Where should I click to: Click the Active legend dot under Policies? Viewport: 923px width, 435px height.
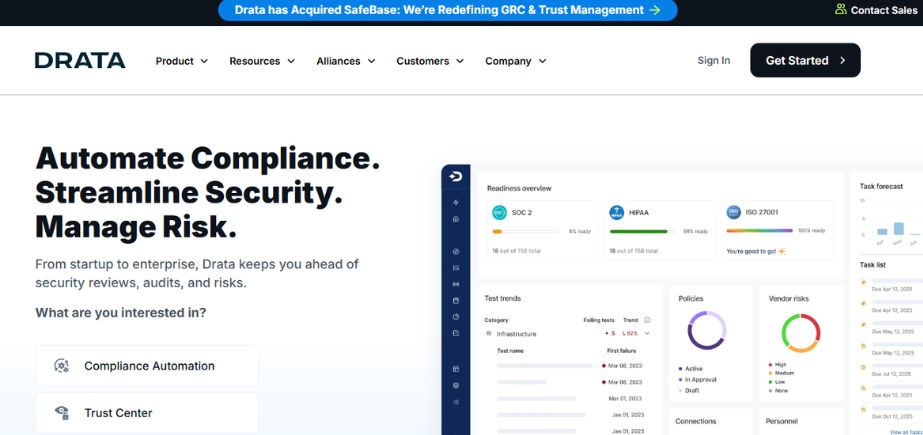coord(680,368)
